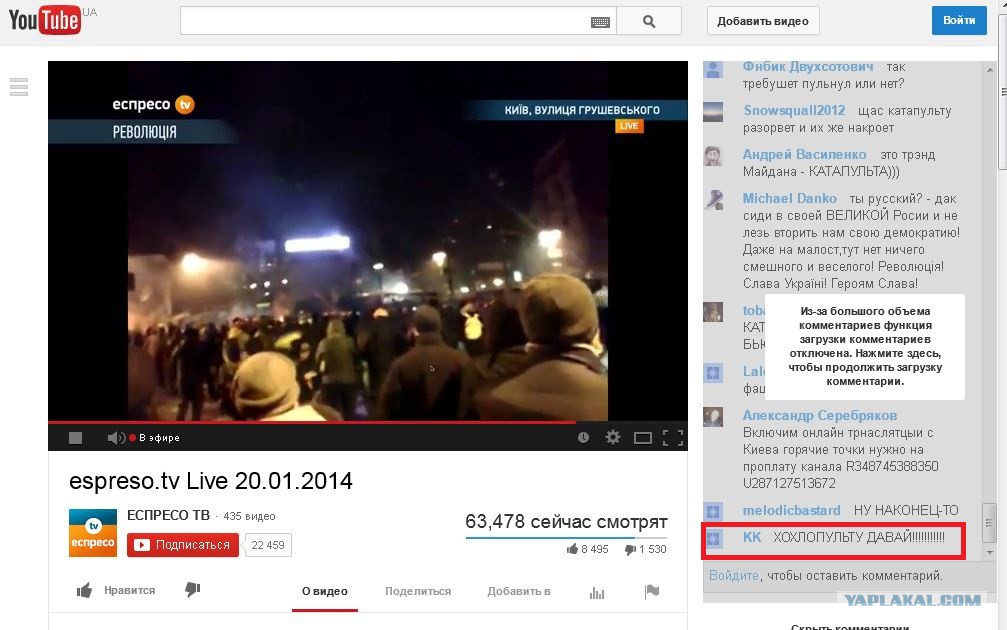1007x630 pixels.
Task: Click the comment loading disabled notice popup
Action: [865, 346]
